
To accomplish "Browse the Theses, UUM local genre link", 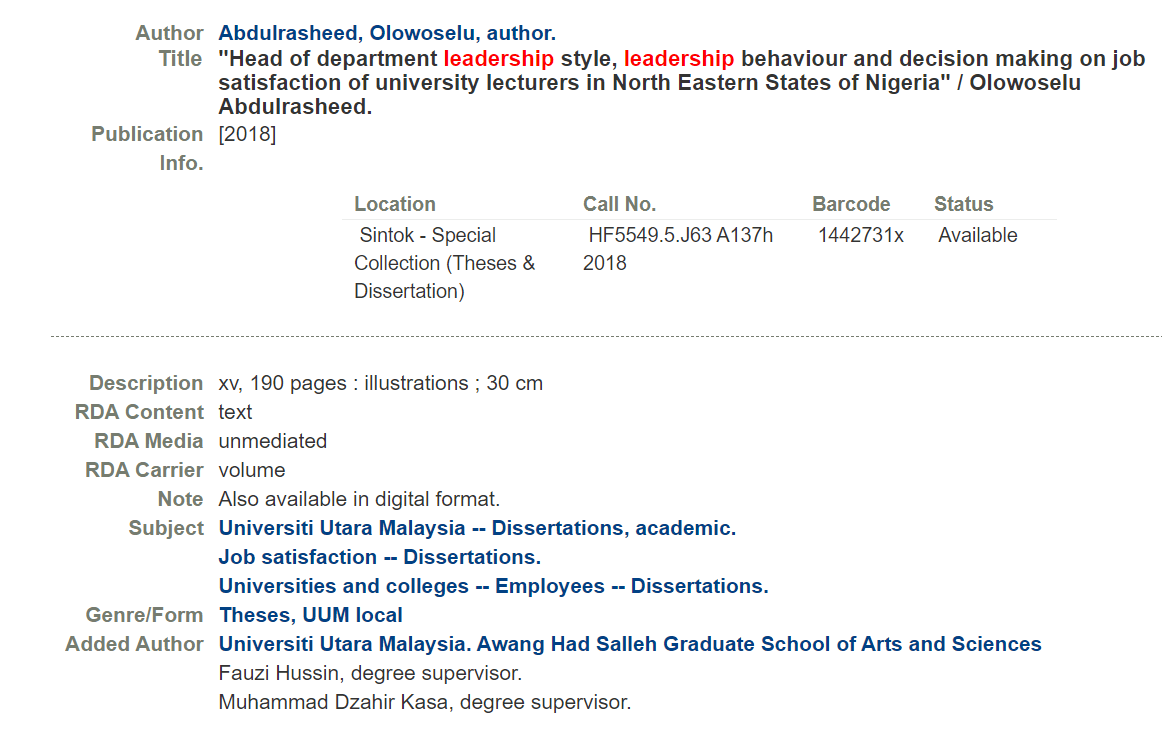I will [x=310, y=615].
